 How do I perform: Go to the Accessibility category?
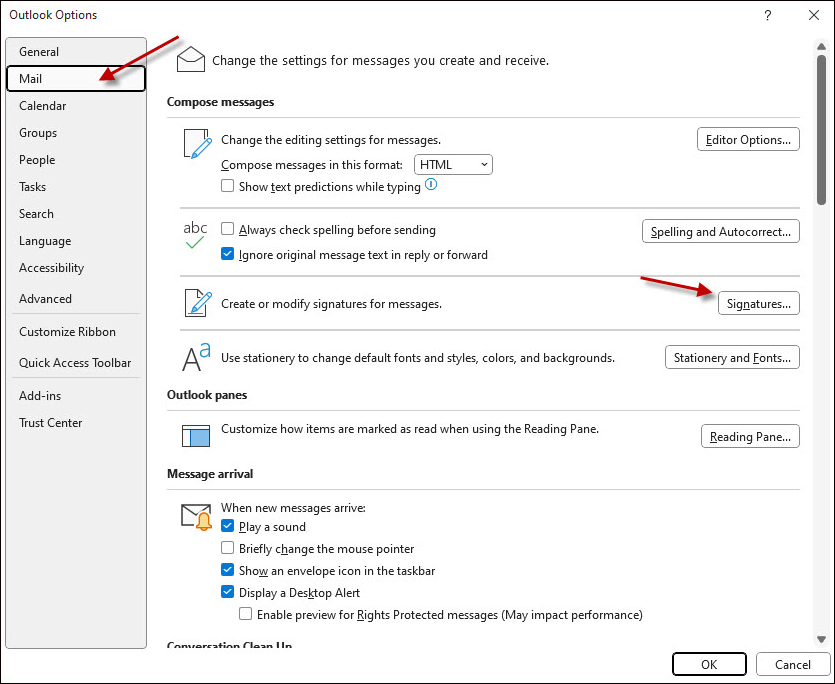tap(76, 268)
